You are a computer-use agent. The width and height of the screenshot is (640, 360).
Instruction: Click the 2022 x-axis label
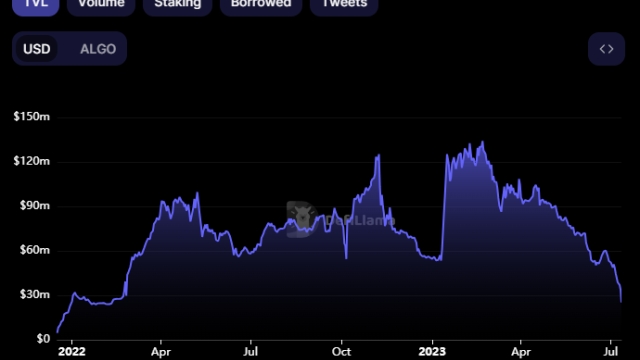click(72, 352)
